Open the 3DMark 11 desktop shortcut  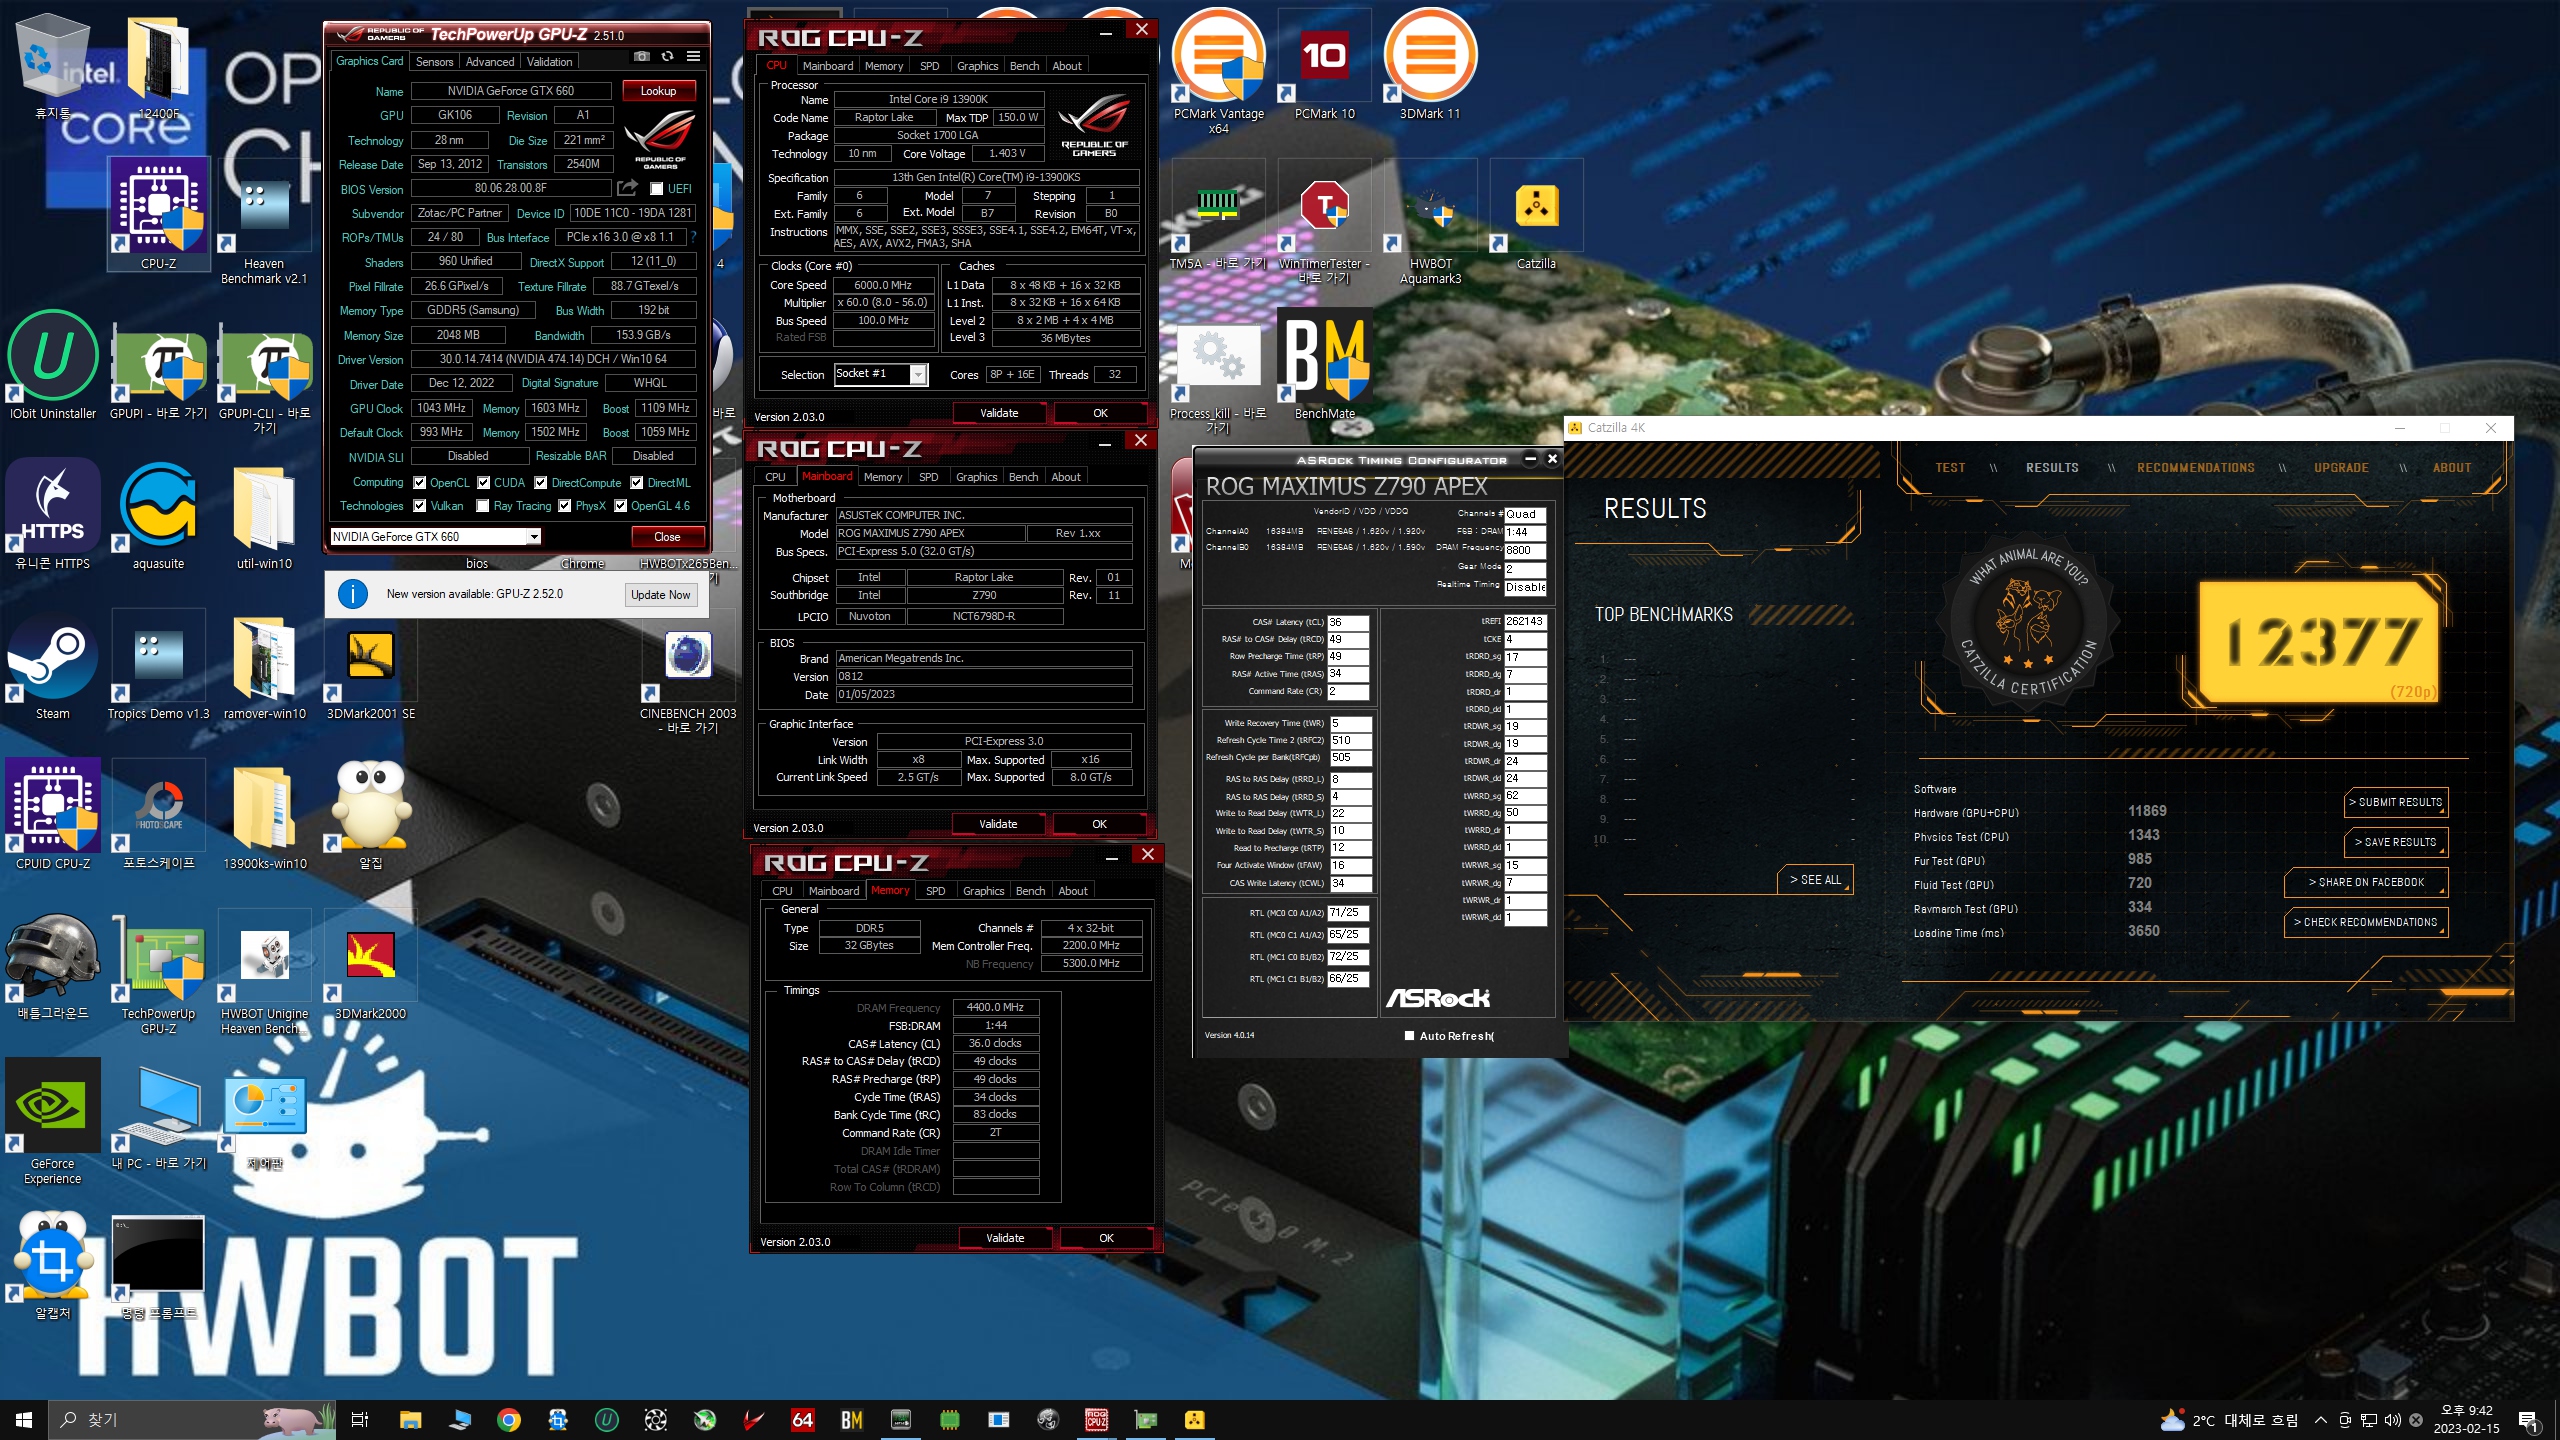point(1430,65)
